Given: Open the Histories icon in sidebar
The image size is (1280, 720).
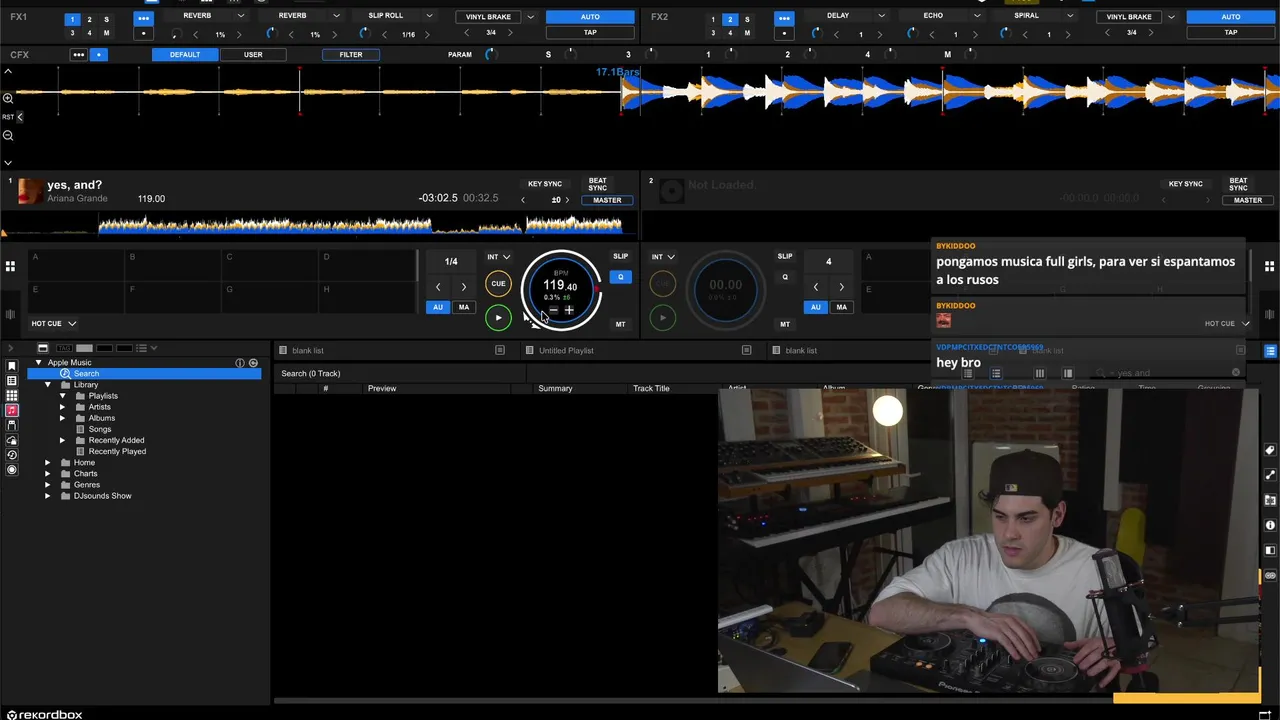Looking at the screenshot, I should point(12,455).
